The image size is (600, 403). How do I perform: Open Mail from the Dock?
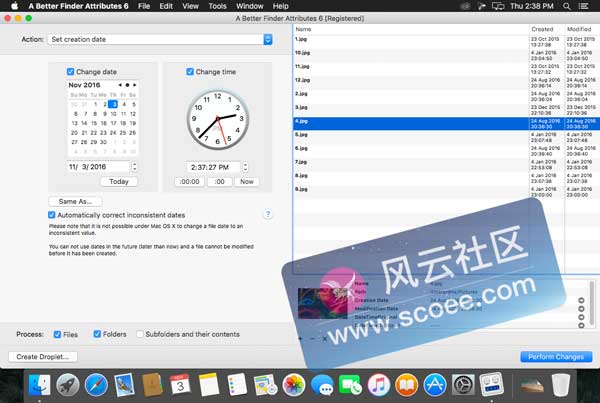coord(124,385)
